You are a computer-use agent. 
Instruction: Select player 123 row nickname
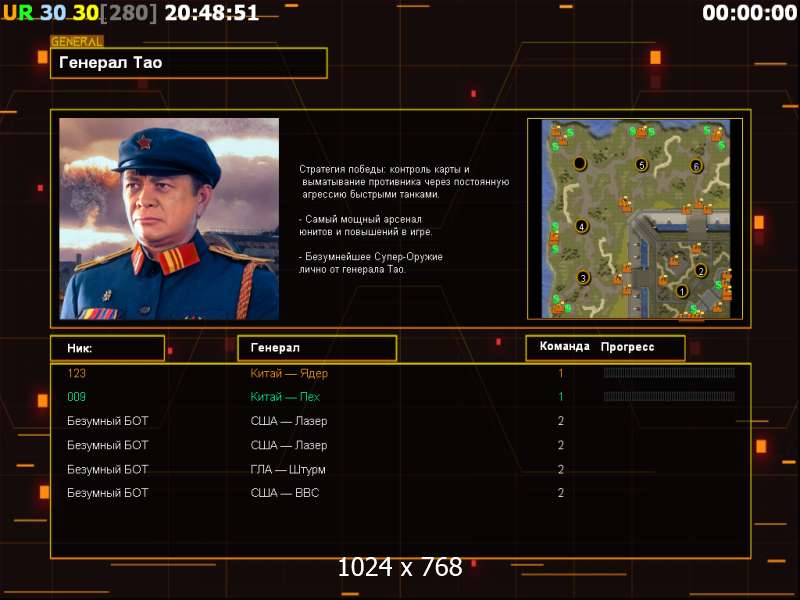(x=77, y=373)
